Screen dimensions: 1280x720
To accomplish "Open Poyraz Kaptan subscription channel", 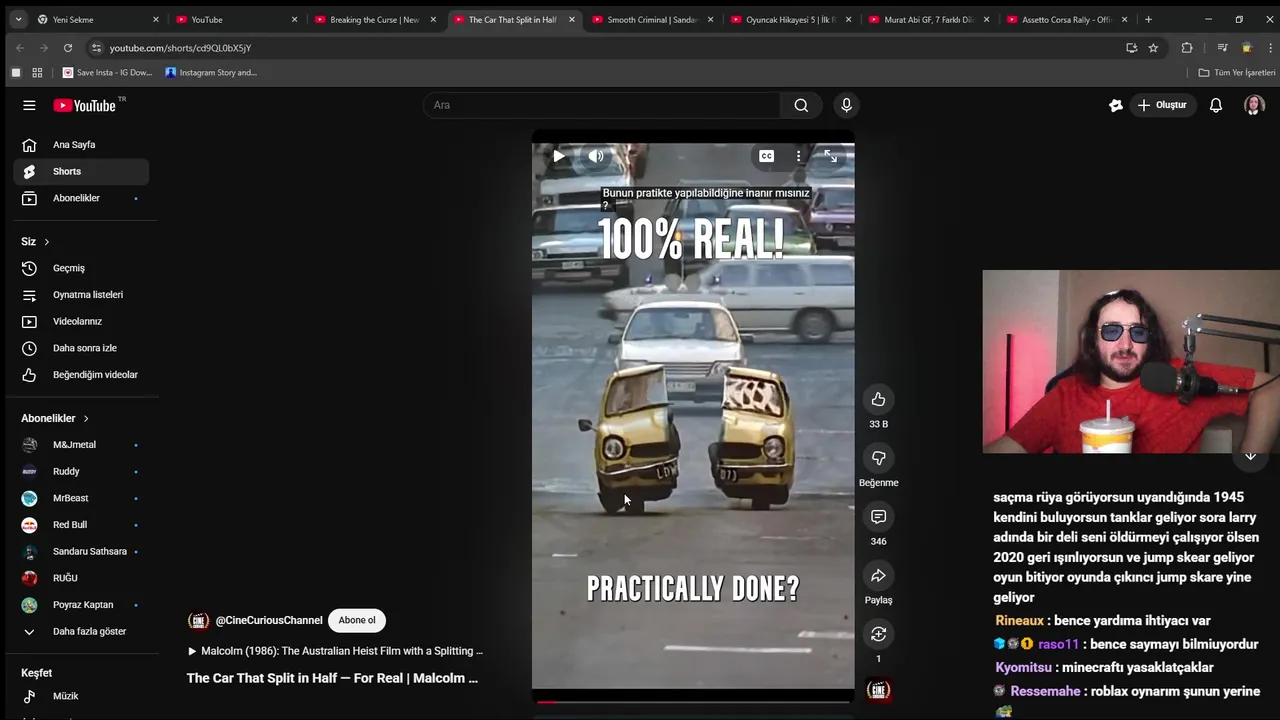I will [x=82, y=605].
